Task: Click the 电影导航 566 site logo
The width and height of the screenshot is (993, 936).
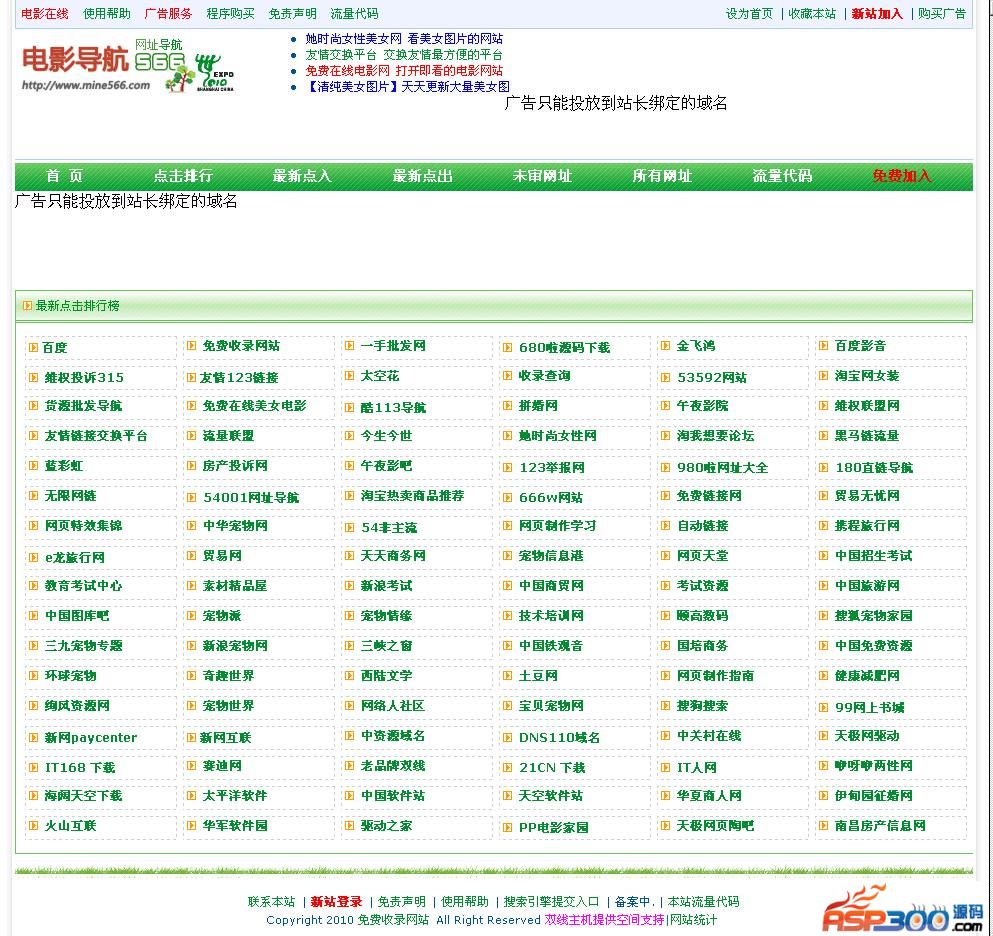Action: (x=128, y=66)
